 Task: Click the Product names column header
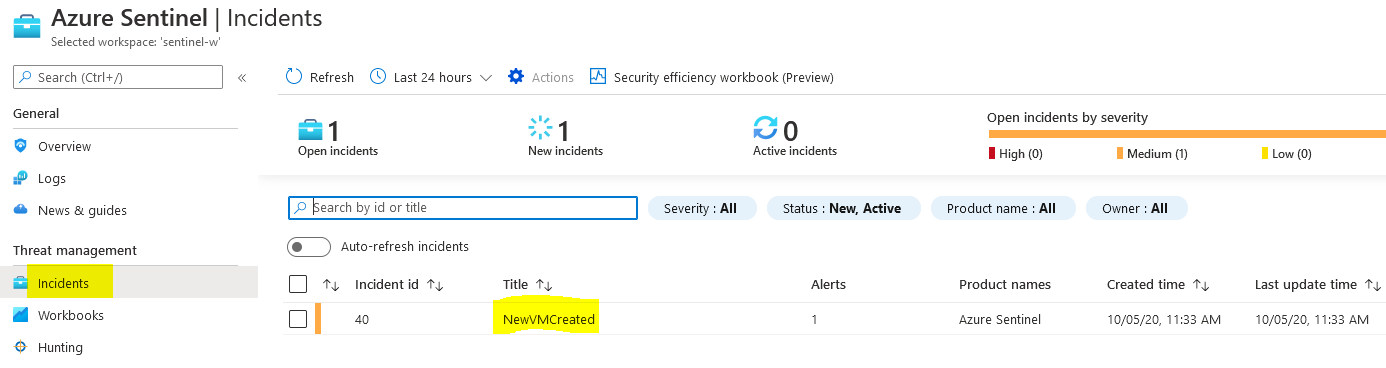[x=1005, y=284]
